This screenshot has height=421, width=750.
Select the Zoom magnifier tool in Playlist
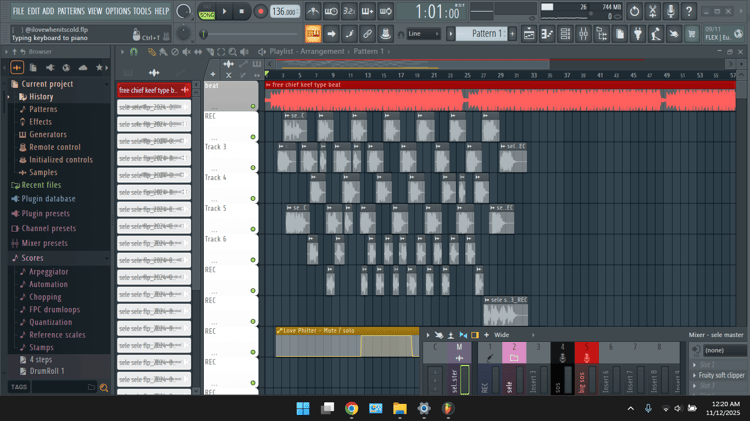[232, 52]
